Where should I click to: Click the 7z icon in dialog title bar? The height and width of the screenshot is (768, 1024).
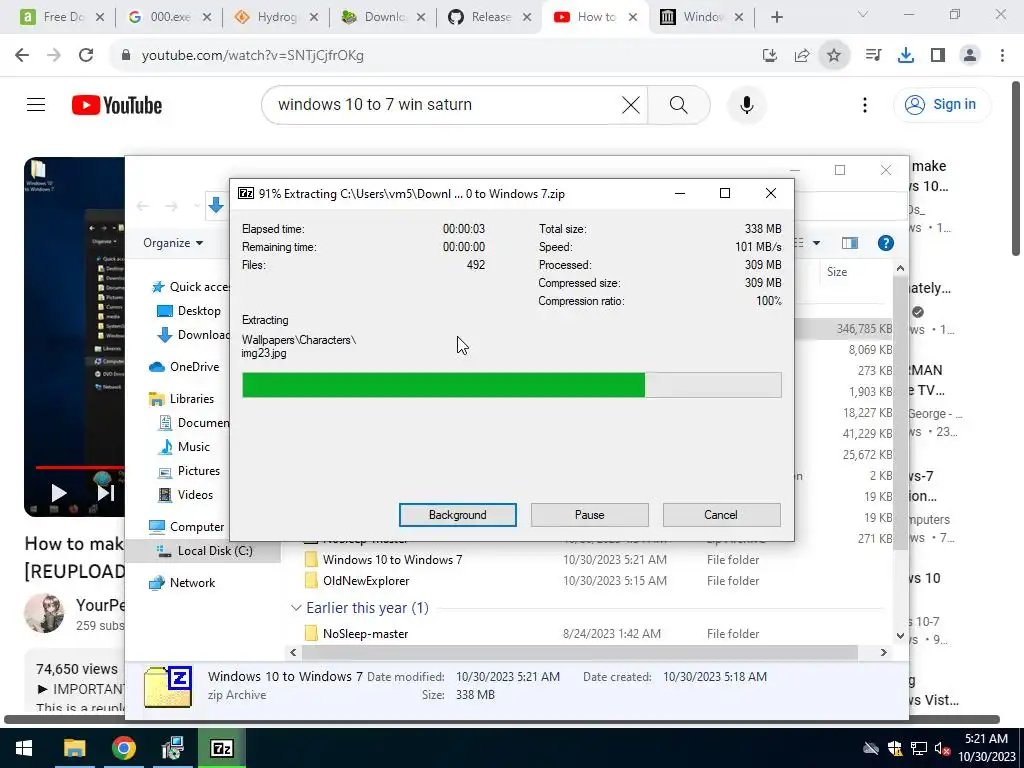[246, 193]
